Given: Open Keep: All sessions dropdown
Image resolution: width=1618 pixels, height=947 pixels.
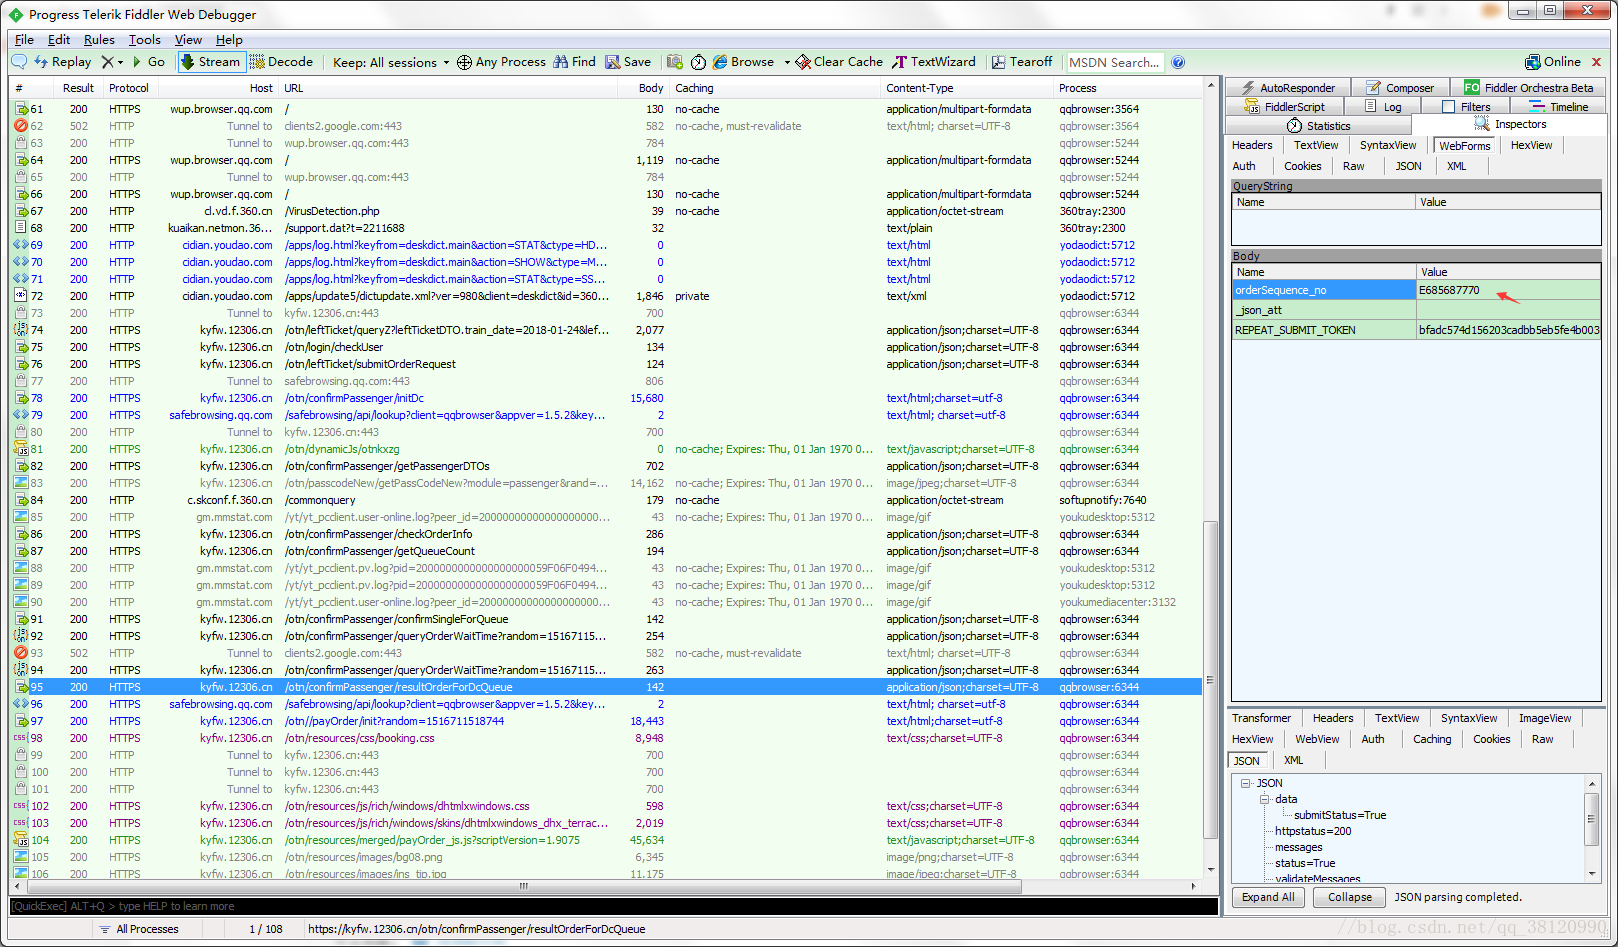Looking at the screenshot, I should click(x=391, y=62).
